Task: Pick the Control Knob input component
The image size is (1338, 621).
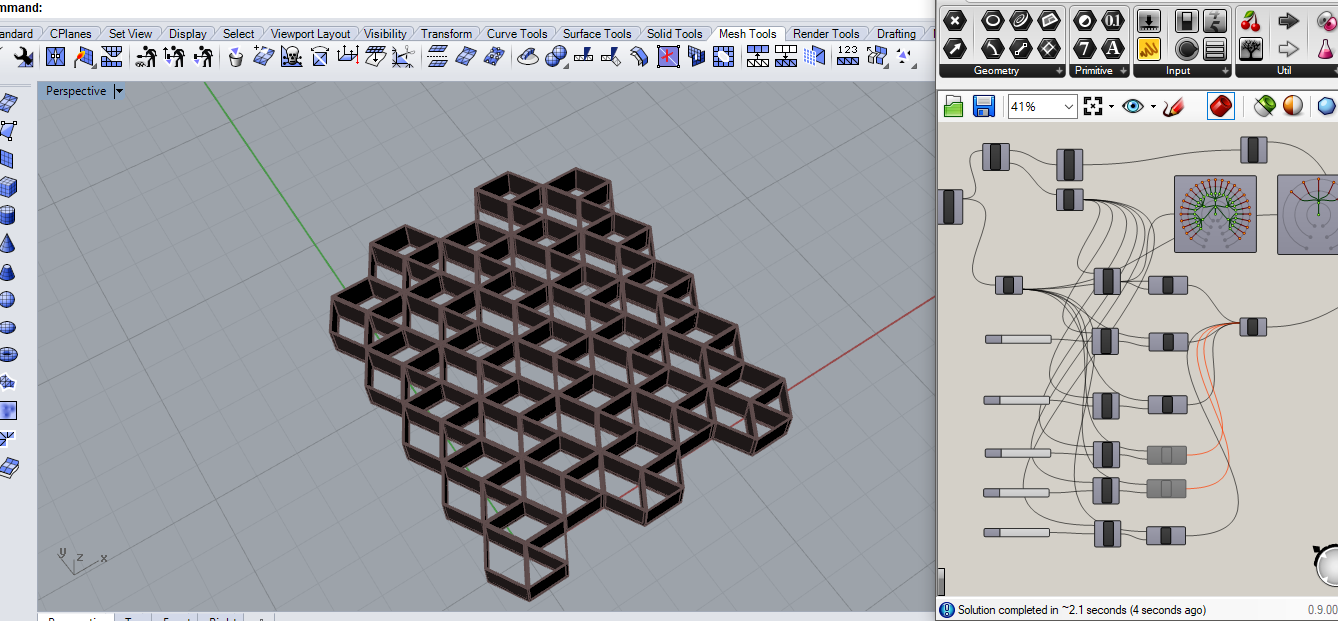Action: [x=1187, y=47]
